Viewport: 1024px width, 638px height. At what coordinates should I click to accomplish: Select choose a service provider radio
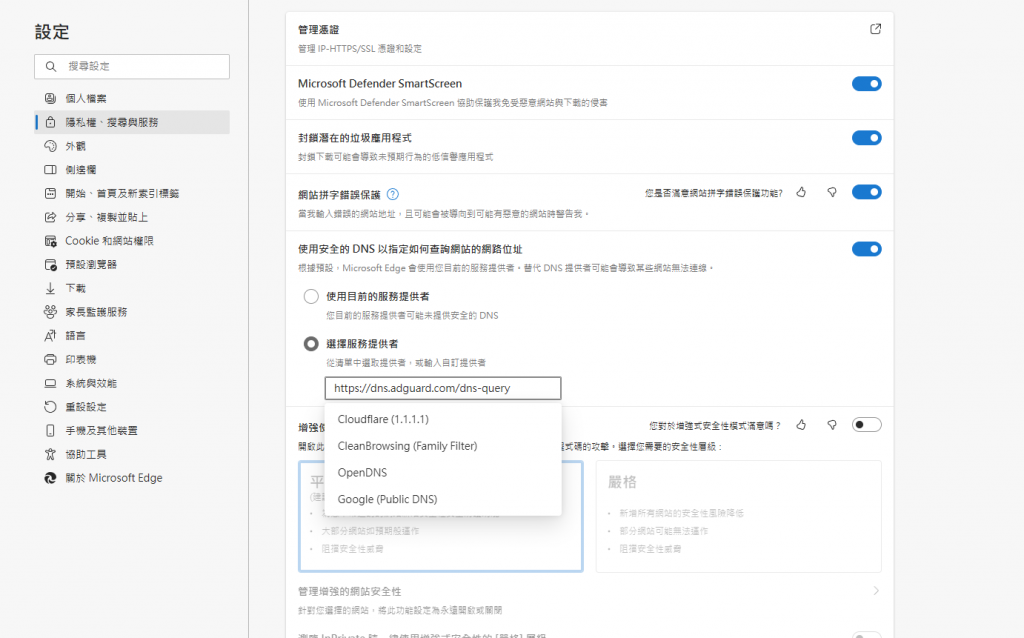click(311, 344)
